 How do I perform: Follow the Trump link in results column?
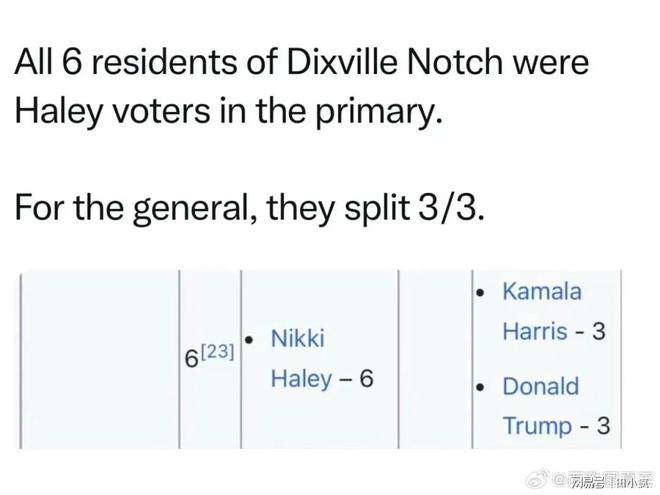pyautogui.click(x=538, y=426)
